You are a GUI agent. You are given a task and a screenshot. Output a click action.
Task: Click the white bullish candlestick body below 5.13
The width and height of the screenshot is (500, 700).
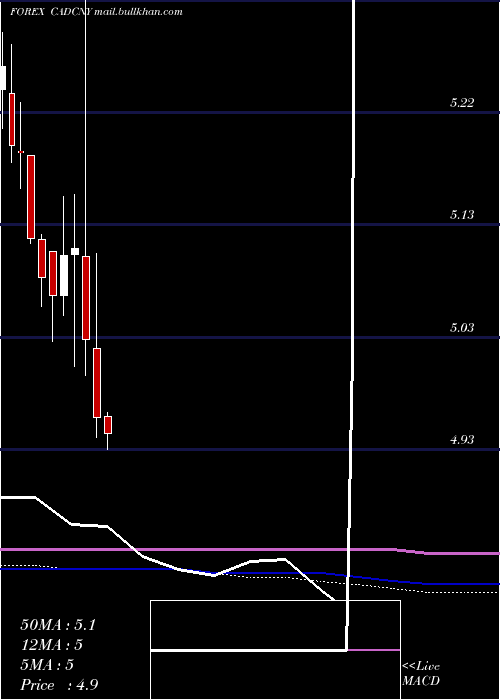[x=64, y=275]
